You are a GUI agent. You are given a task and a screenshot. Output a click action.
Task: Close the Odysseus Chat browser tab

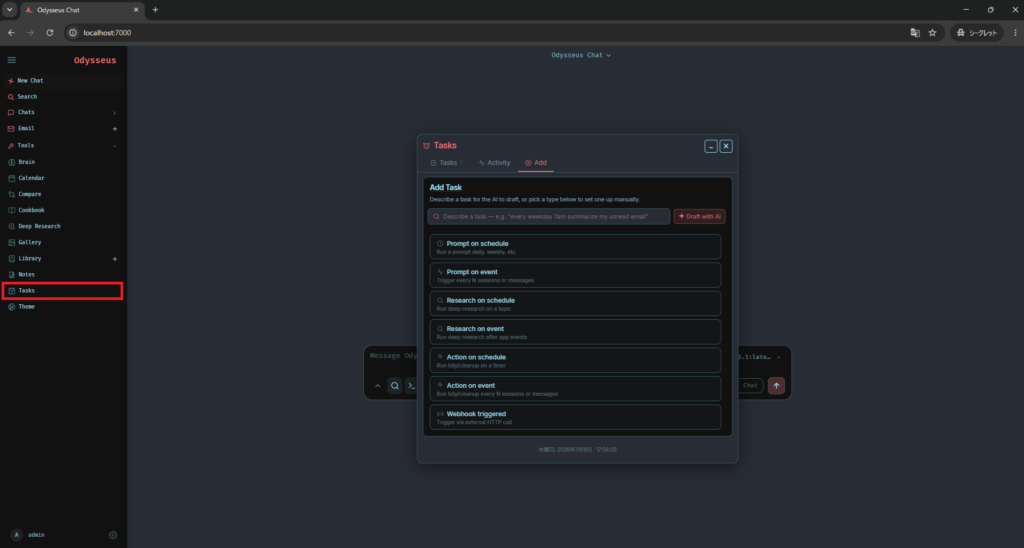pyautogui.click(x=136, y=10)
